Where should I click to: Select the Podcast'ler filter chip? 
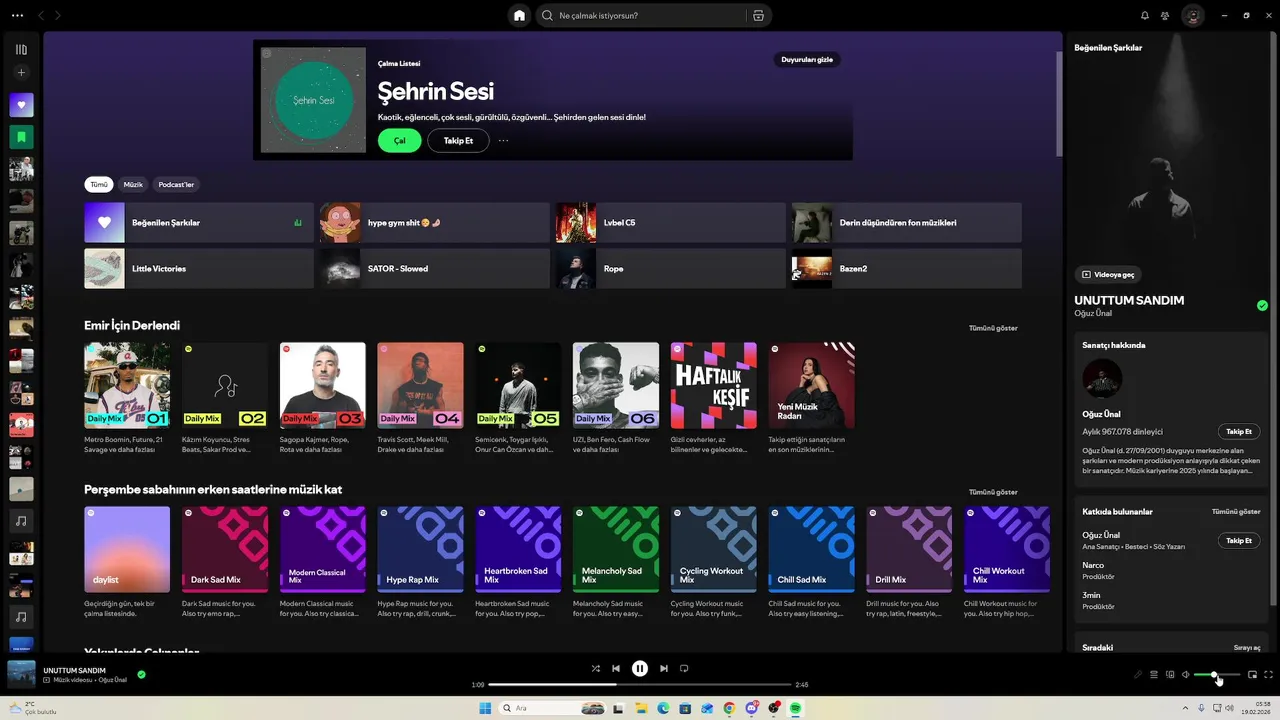pos(176,184)
